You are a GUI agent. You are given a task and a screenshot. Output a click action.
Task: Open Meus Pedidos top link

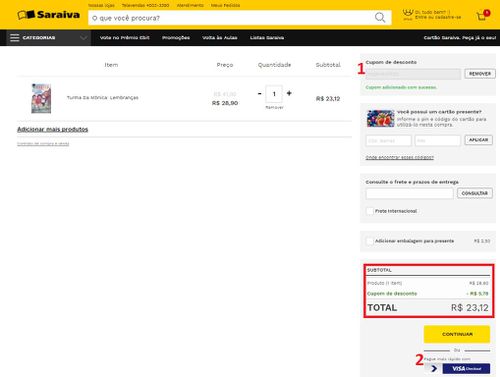pyautogui.click(x=225, y=5)
